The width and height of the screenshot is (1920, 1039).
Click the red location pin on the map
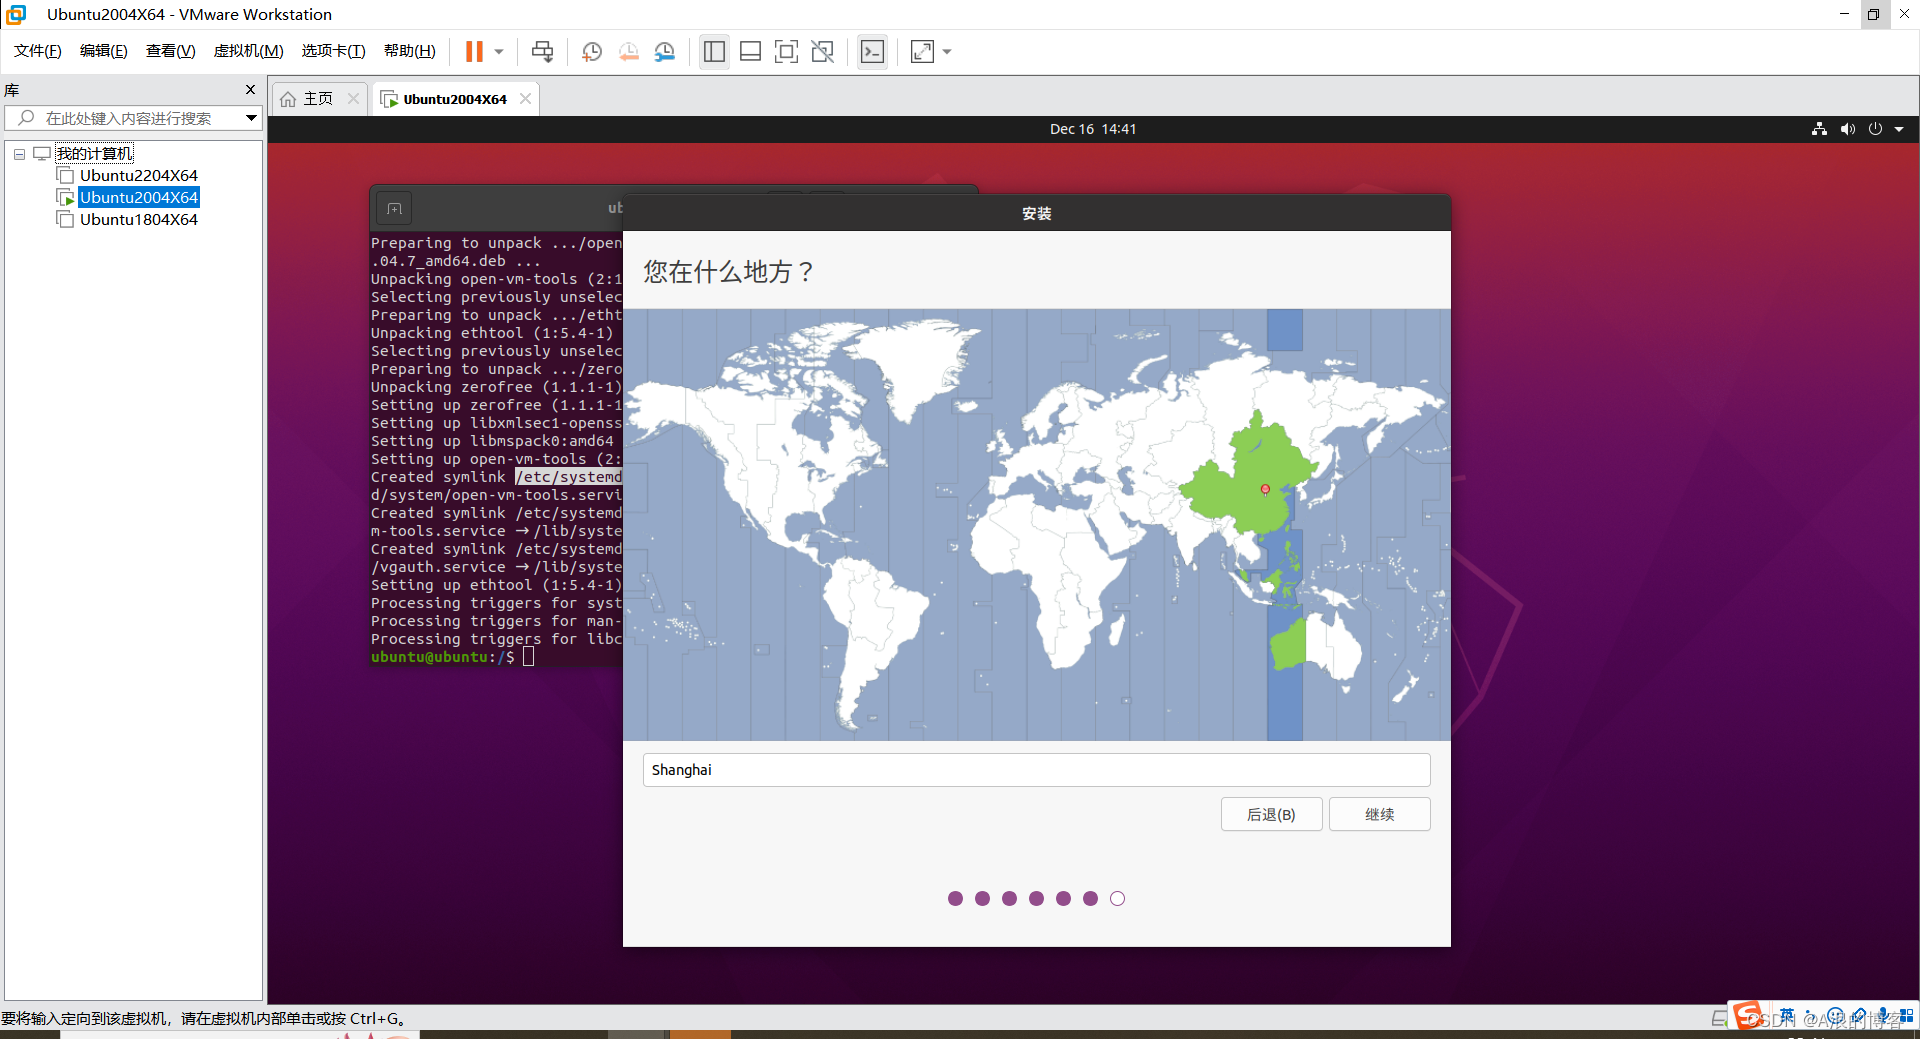(1265, 489)
